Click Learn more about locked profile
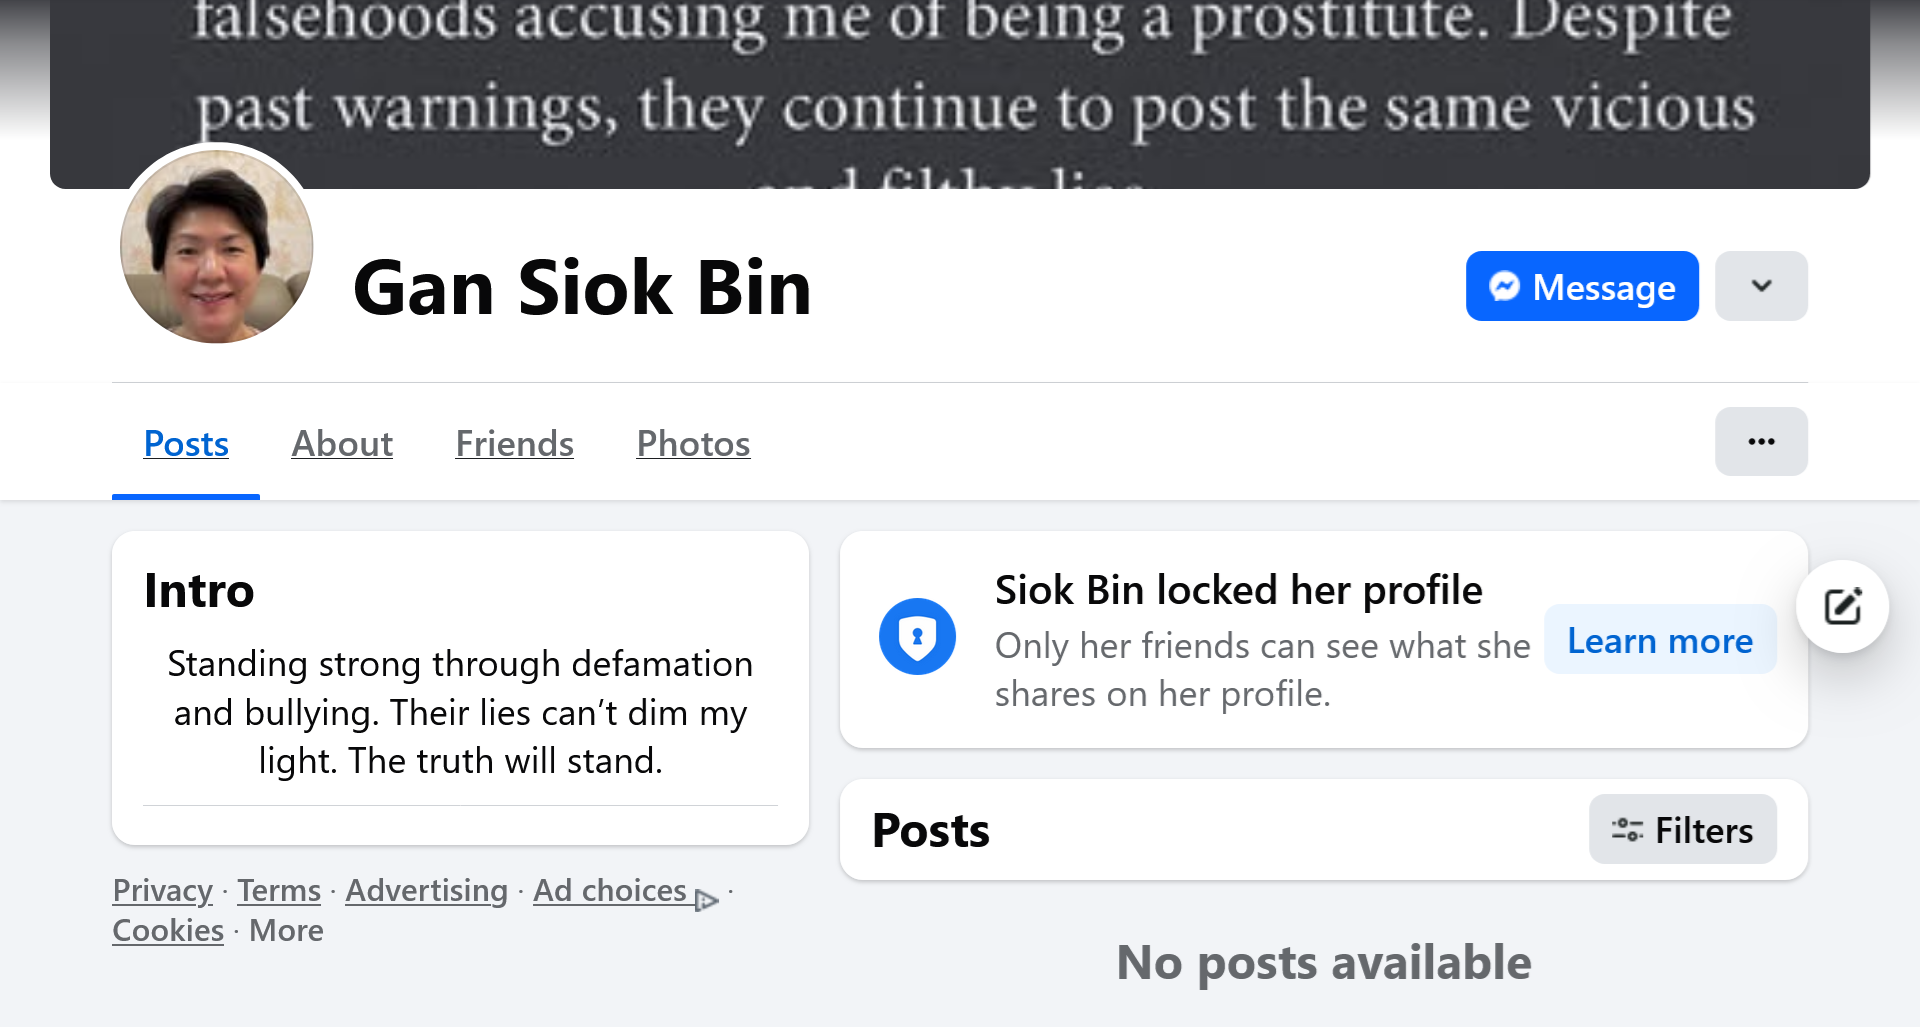Image resolution: width=1920 pixels, height=1027 pixels. tap(1660, 641)
